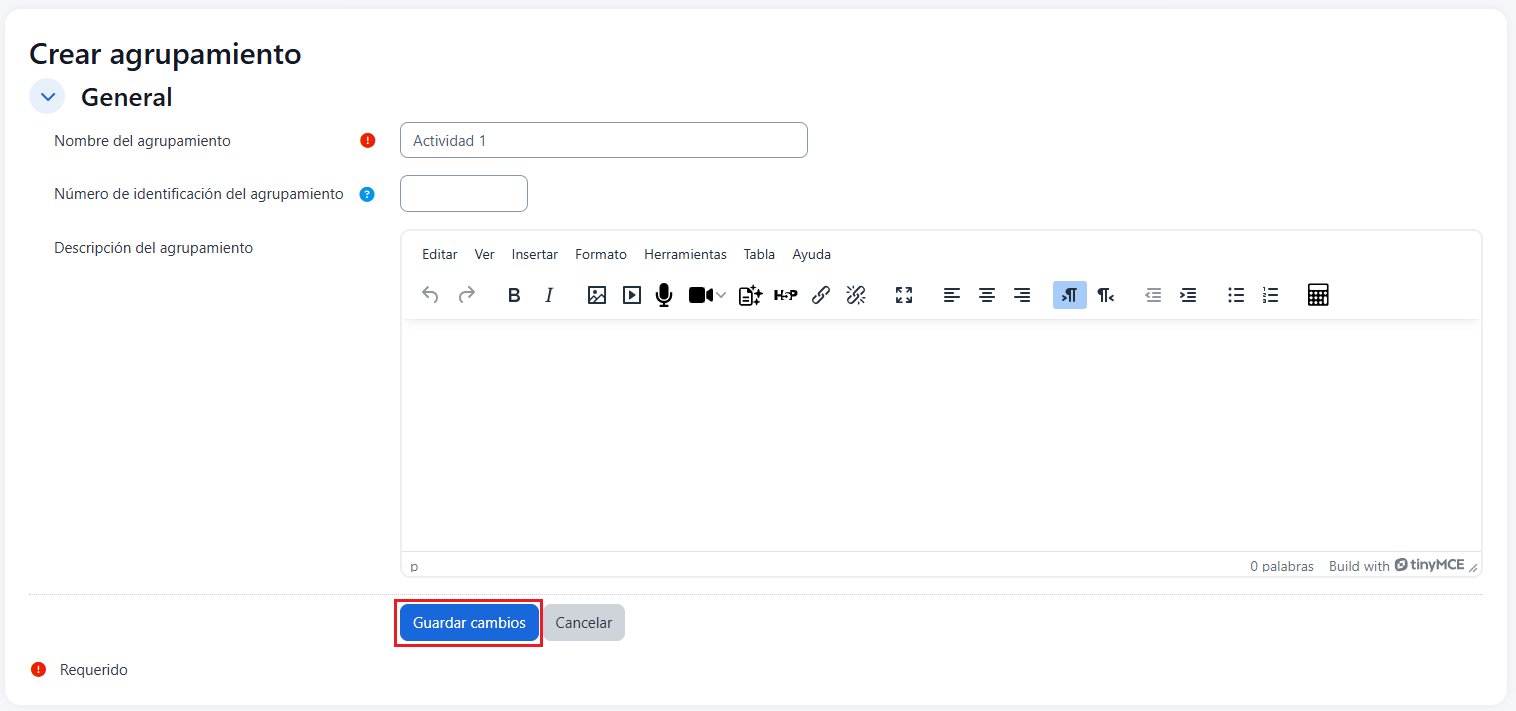Screen dimensions: 1516x711
Task: Click the AI content generator icon
Action: click(x=750, y=295)
